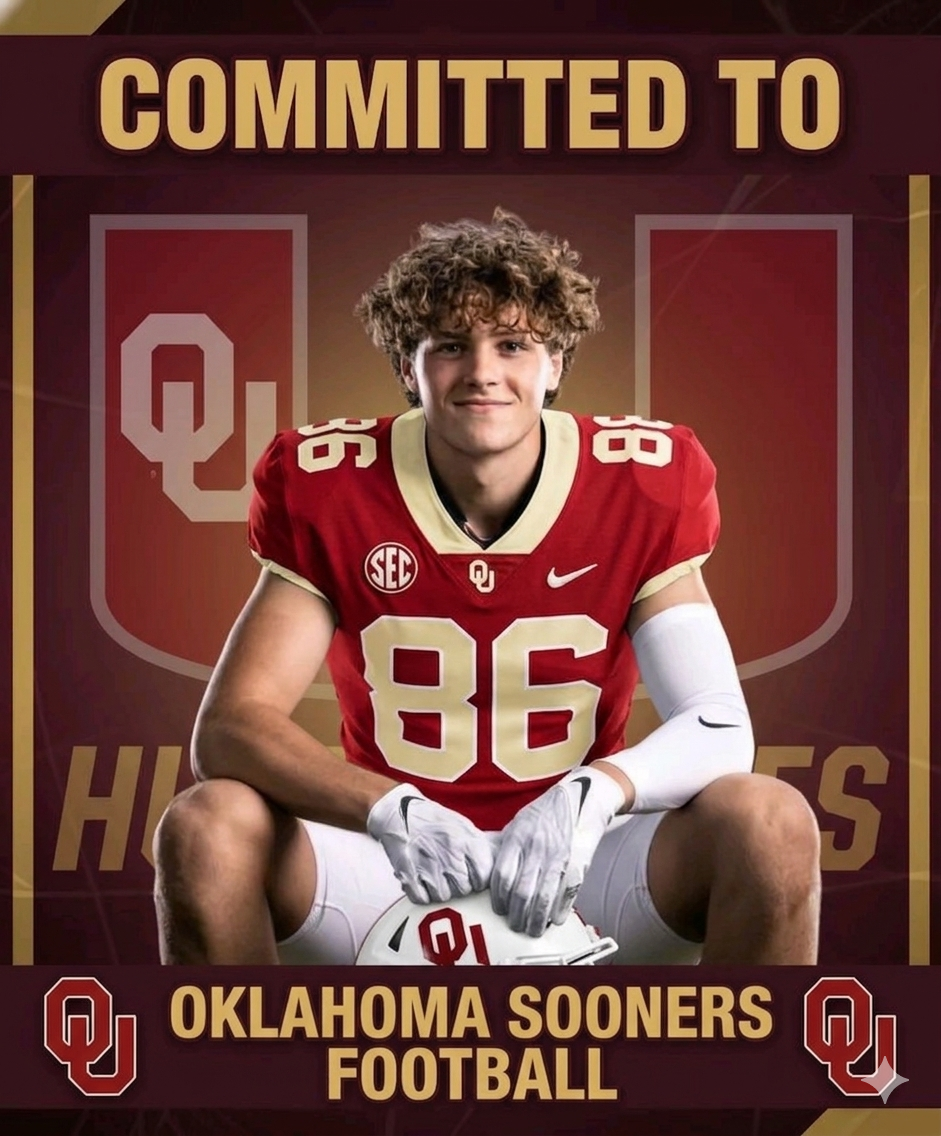Click the FOOTBALL text at bottom
This screenshot has height=1136, width=941.
click(472, 1071)
